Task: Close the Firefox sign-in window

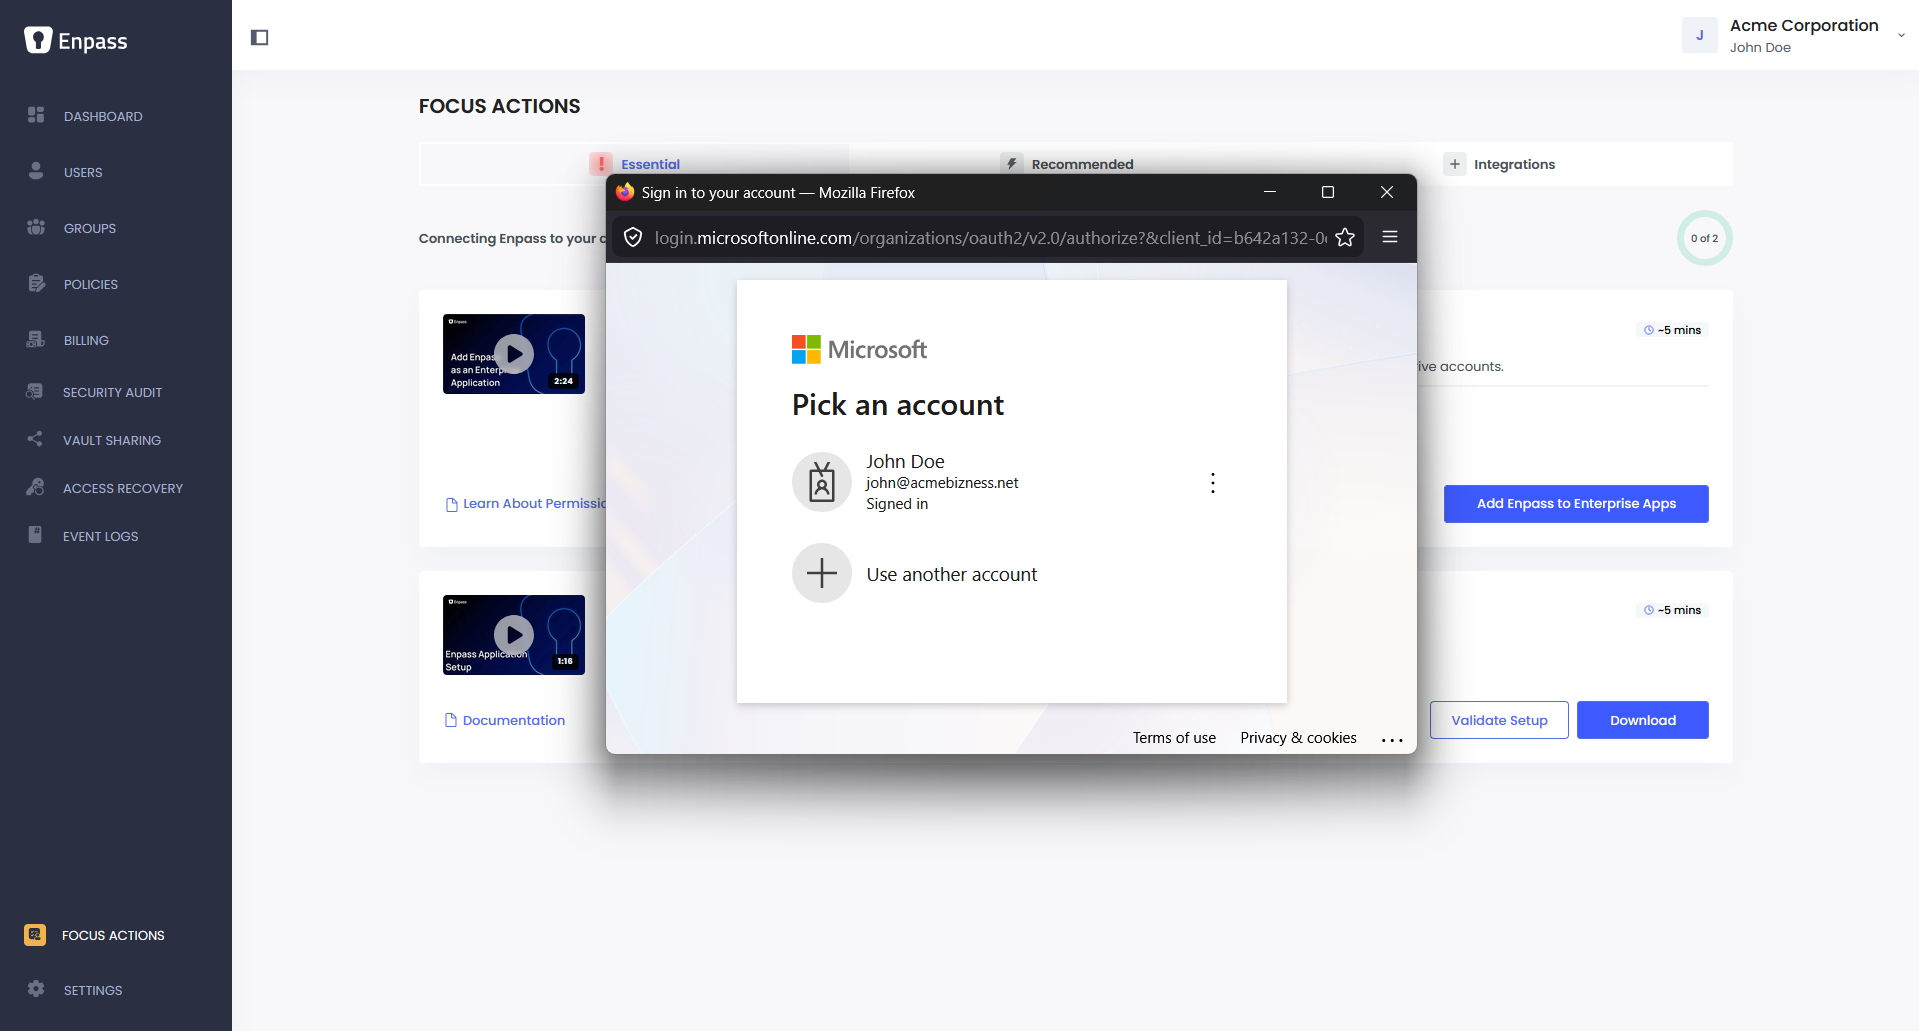Action: pyautogui.click(x=1387, y=192)
